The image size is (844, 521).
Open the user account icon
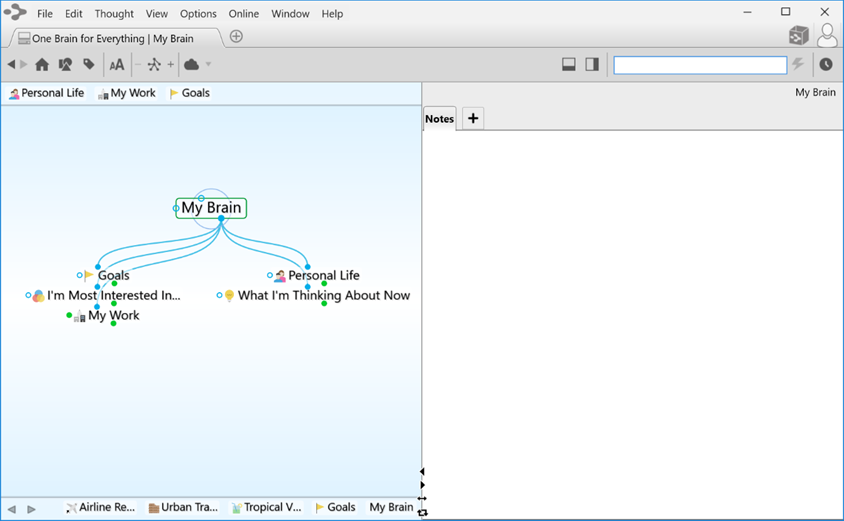tap(827, 36)
